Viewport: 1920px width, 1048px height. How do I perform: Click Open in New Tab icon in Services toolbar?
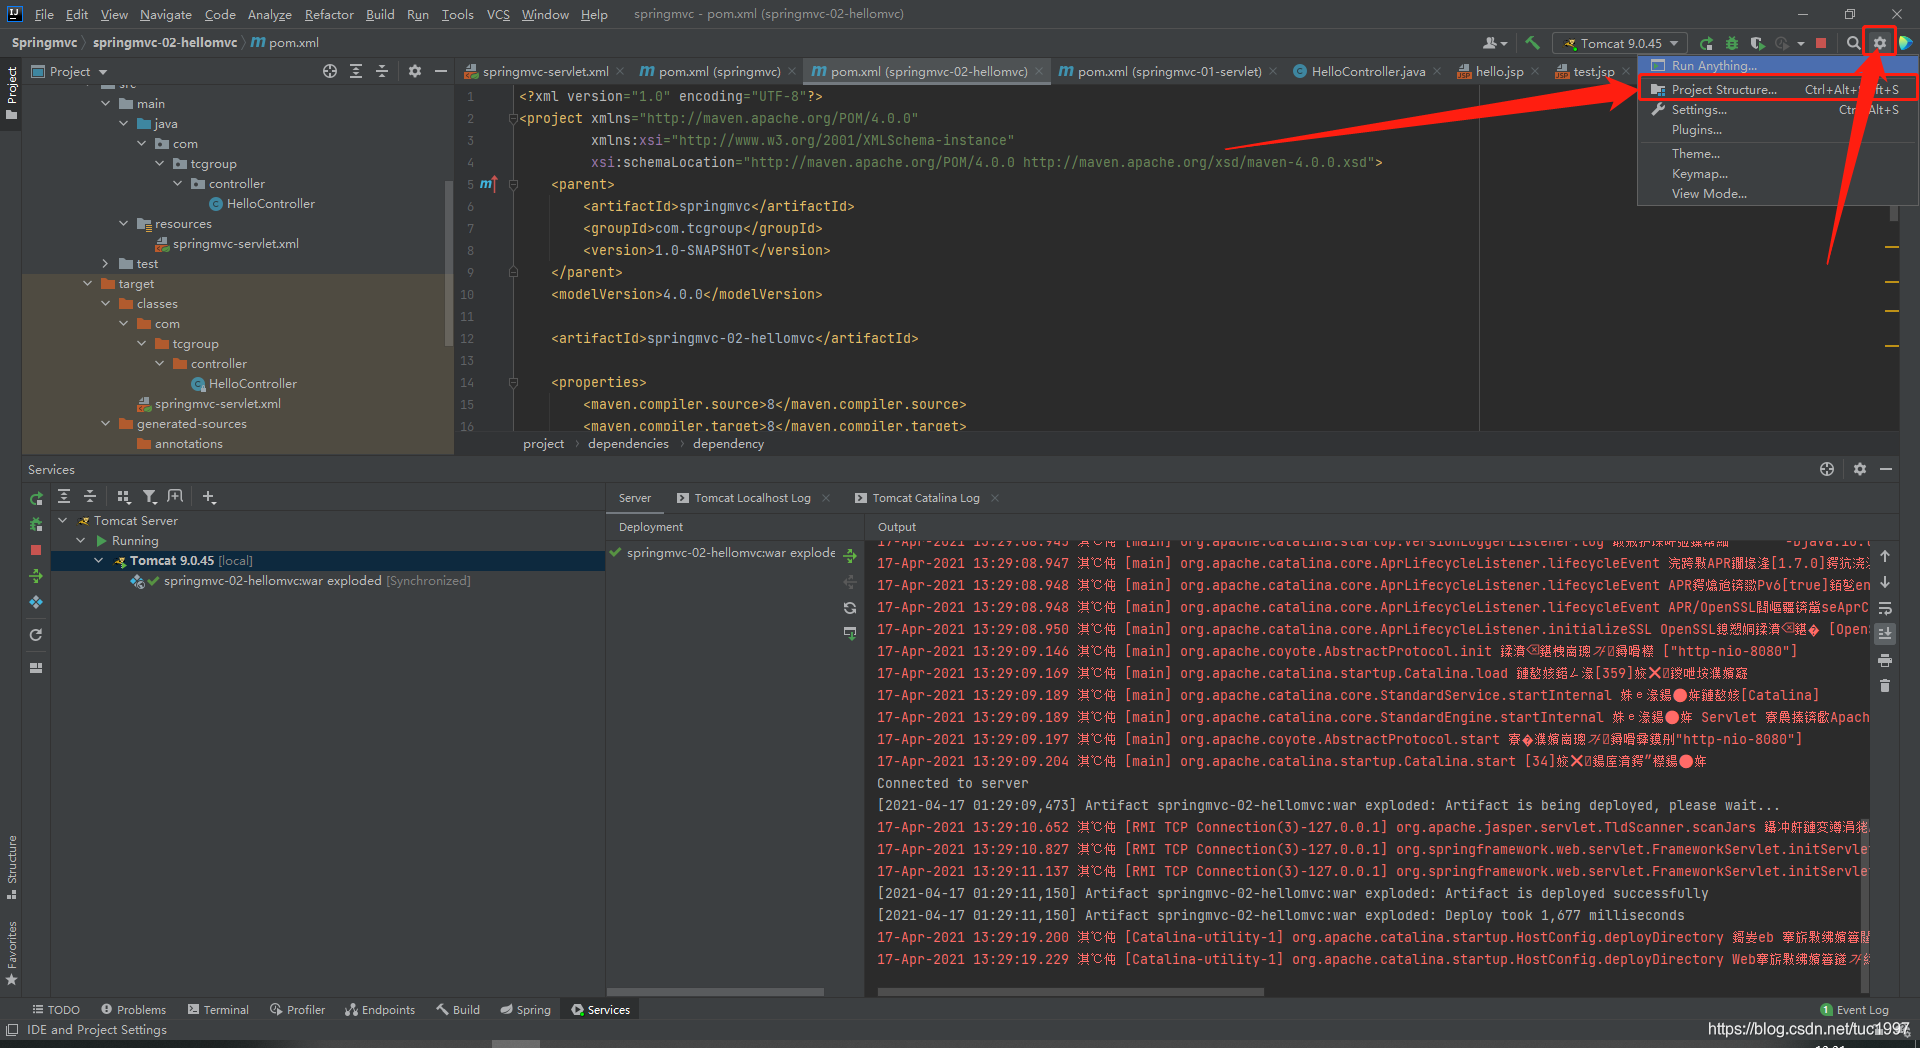pyautogui.click(x=176, y=497)
